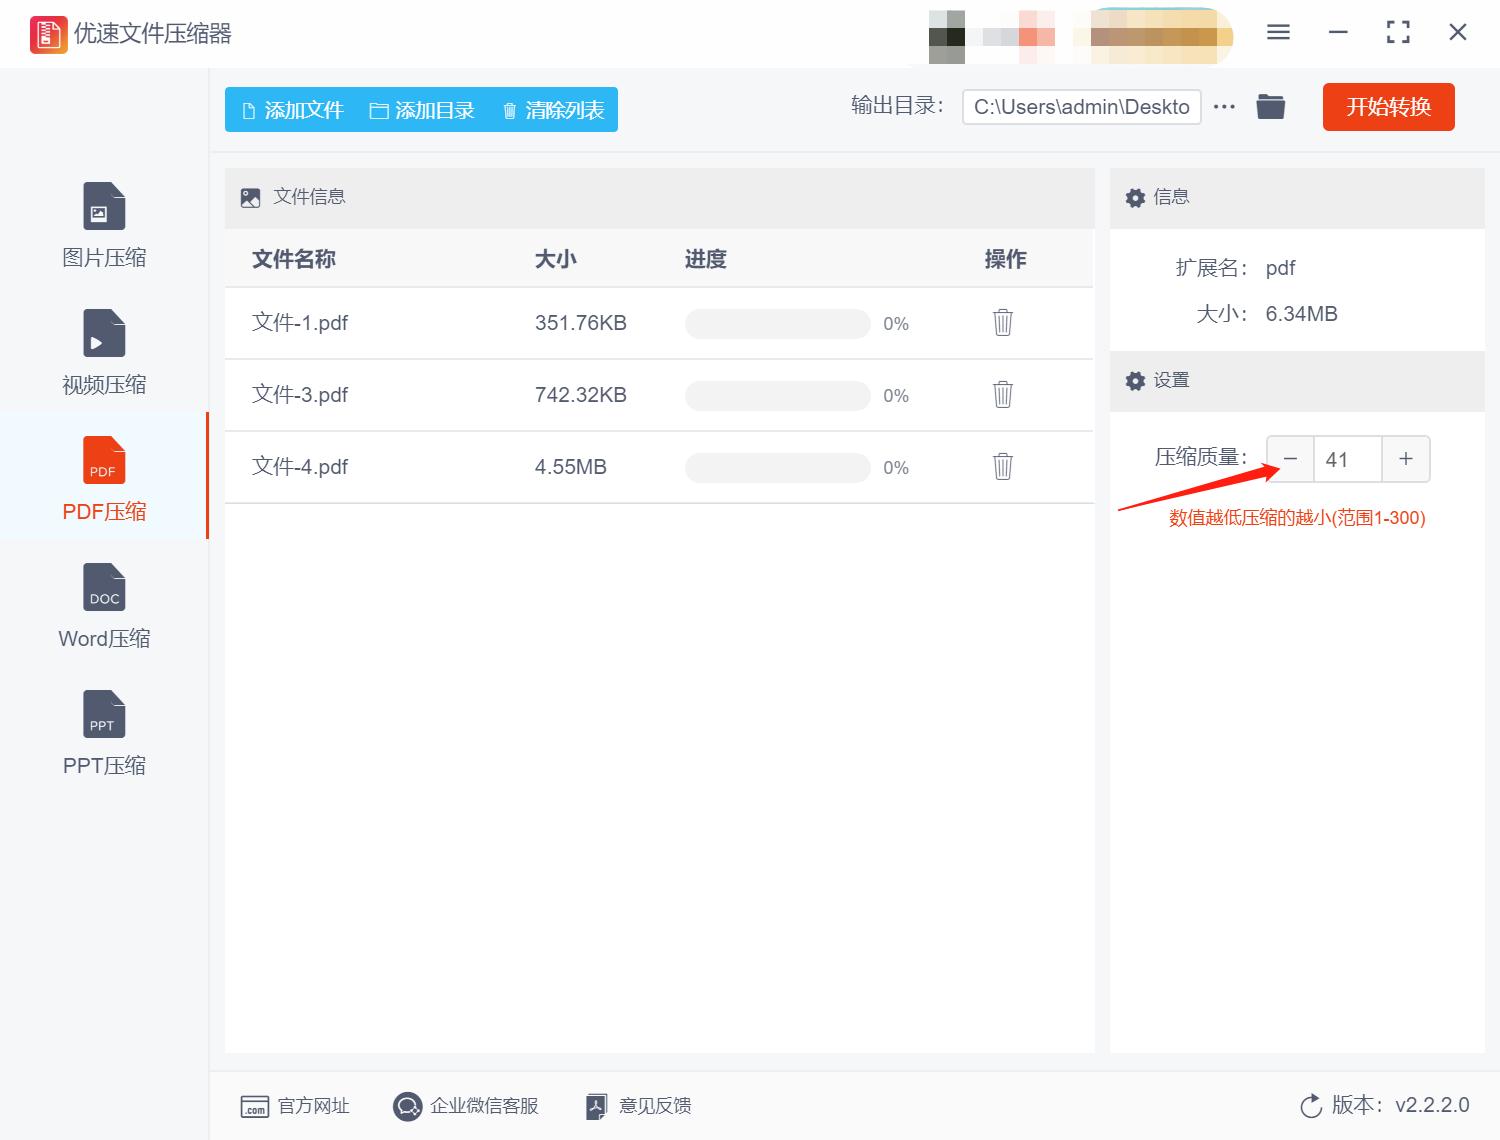1500x1140 pixels.
Task: Open the 意见反馈 feedback page
Action: tap(637, 1106)
